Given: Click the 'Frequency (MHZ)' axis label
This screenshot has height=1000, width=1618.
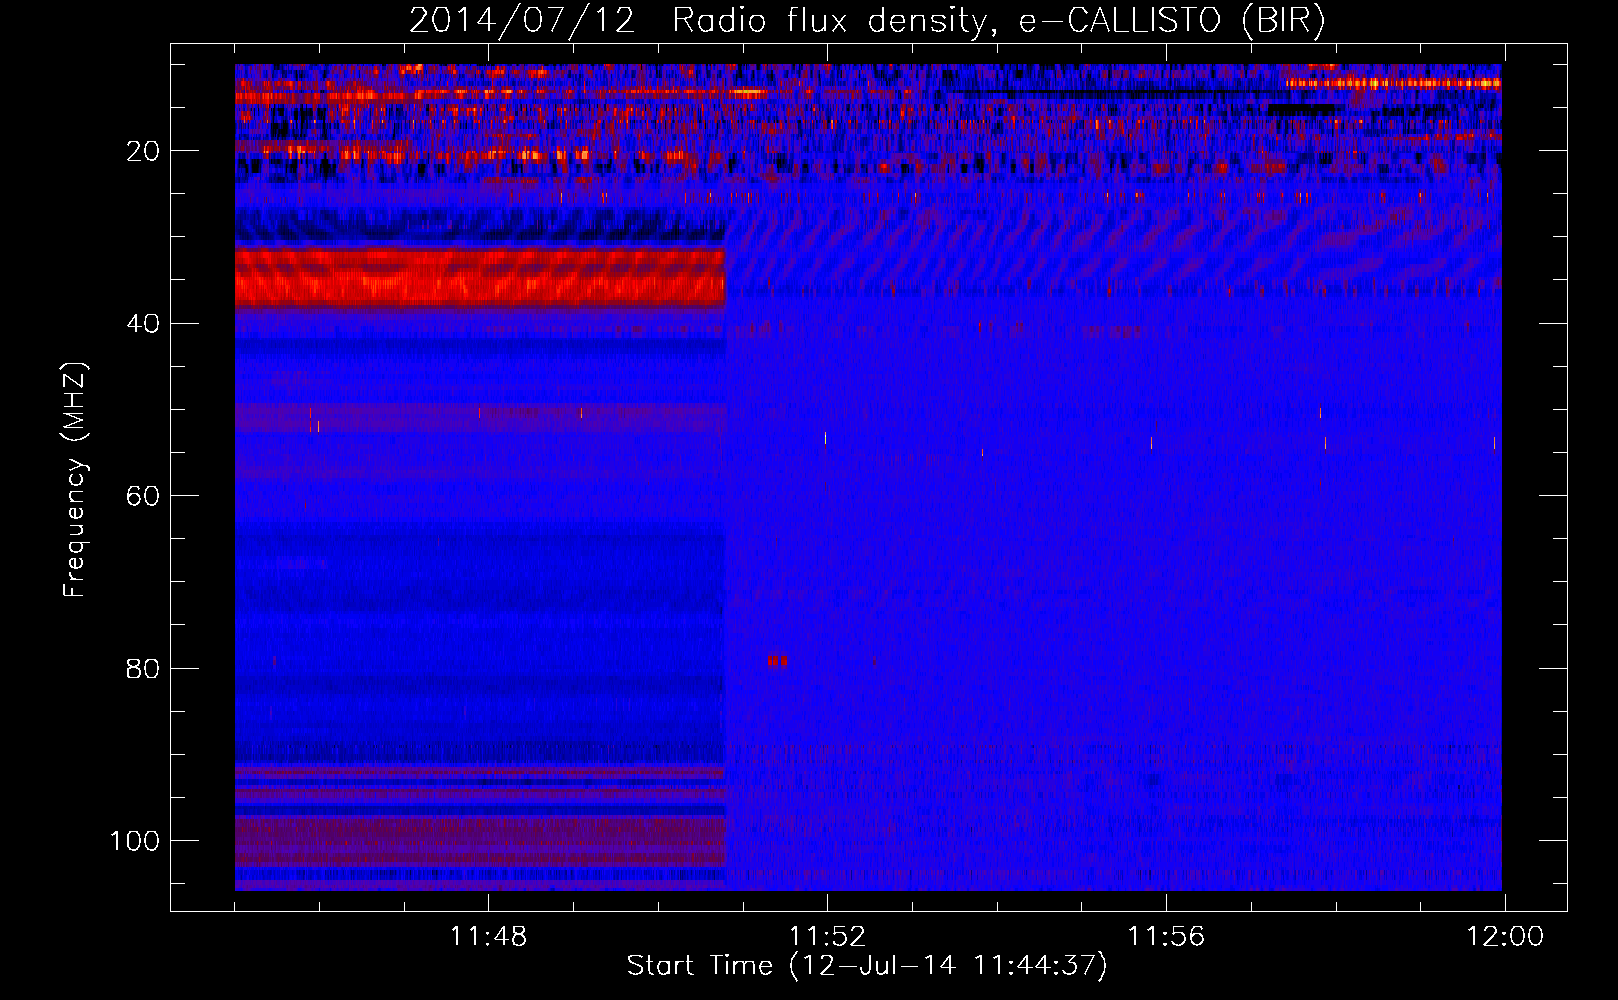Looking at the screenshot, I should [x=75, y=479].
